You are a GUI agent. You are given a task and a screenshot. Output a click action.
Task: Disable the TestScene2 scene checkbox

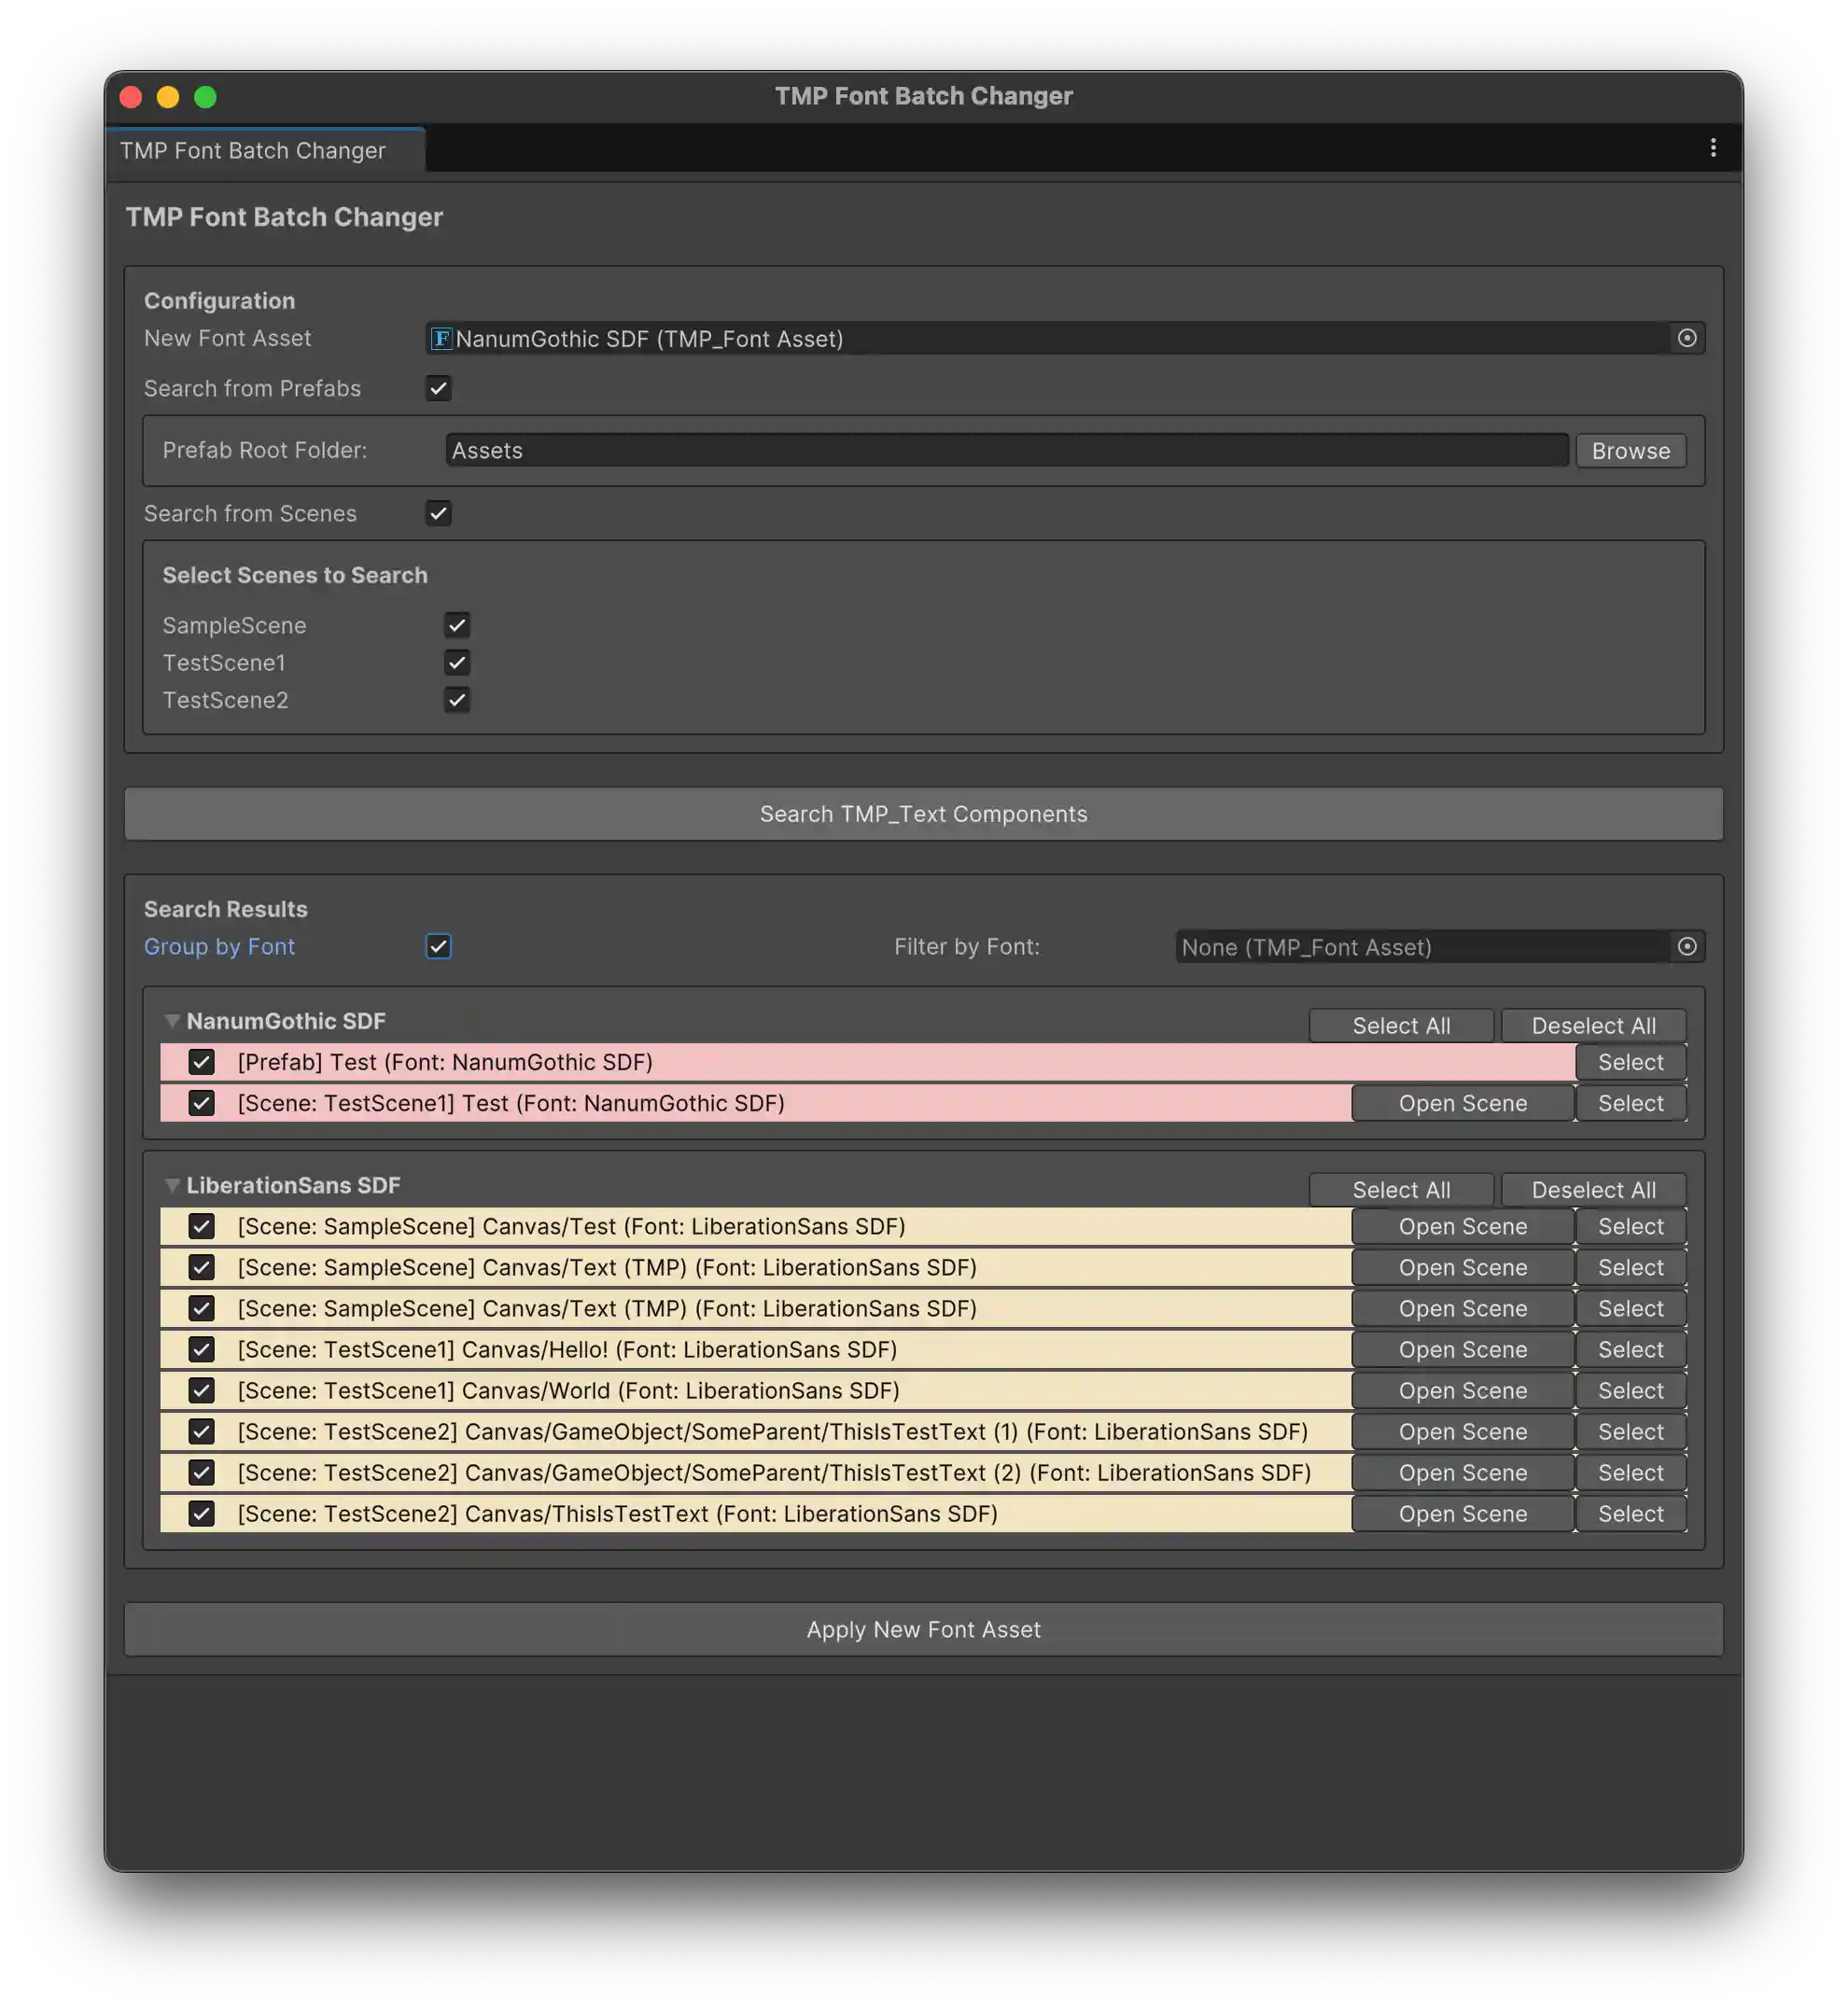(x=456, y=699)
